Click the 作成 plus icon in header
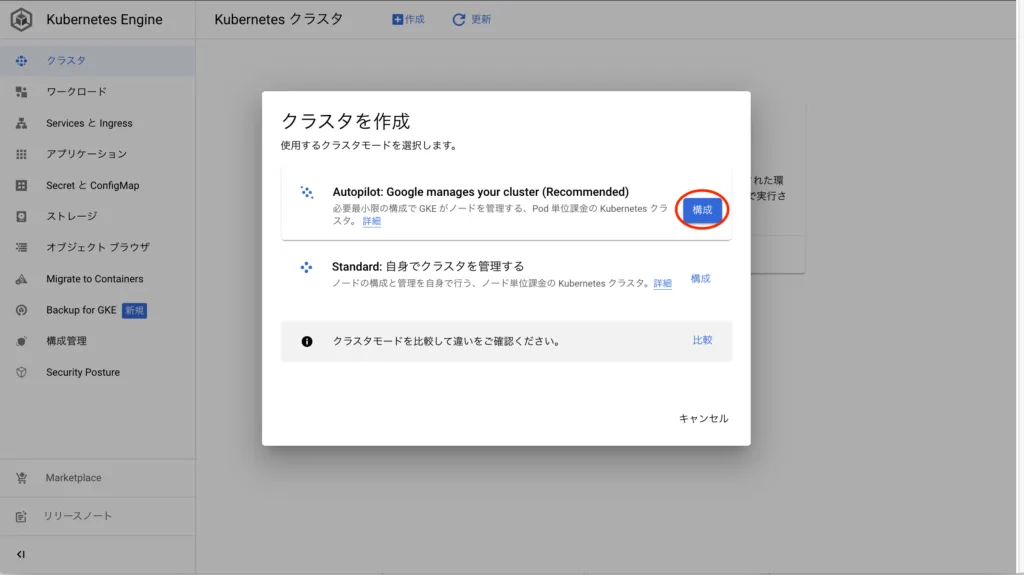 pyautogui.click(x=397, y=20)
